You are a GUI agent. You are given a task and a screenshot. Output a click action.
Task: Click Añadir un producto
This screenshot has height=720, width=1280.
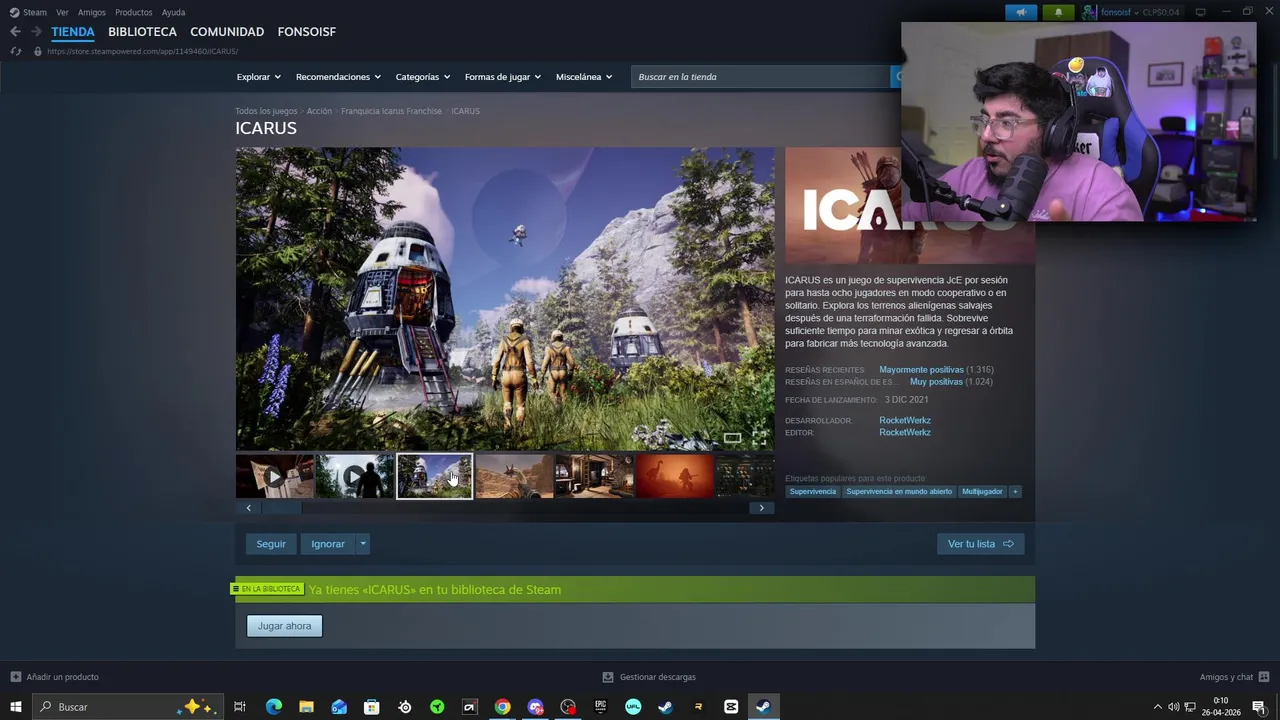coord(55,677)
